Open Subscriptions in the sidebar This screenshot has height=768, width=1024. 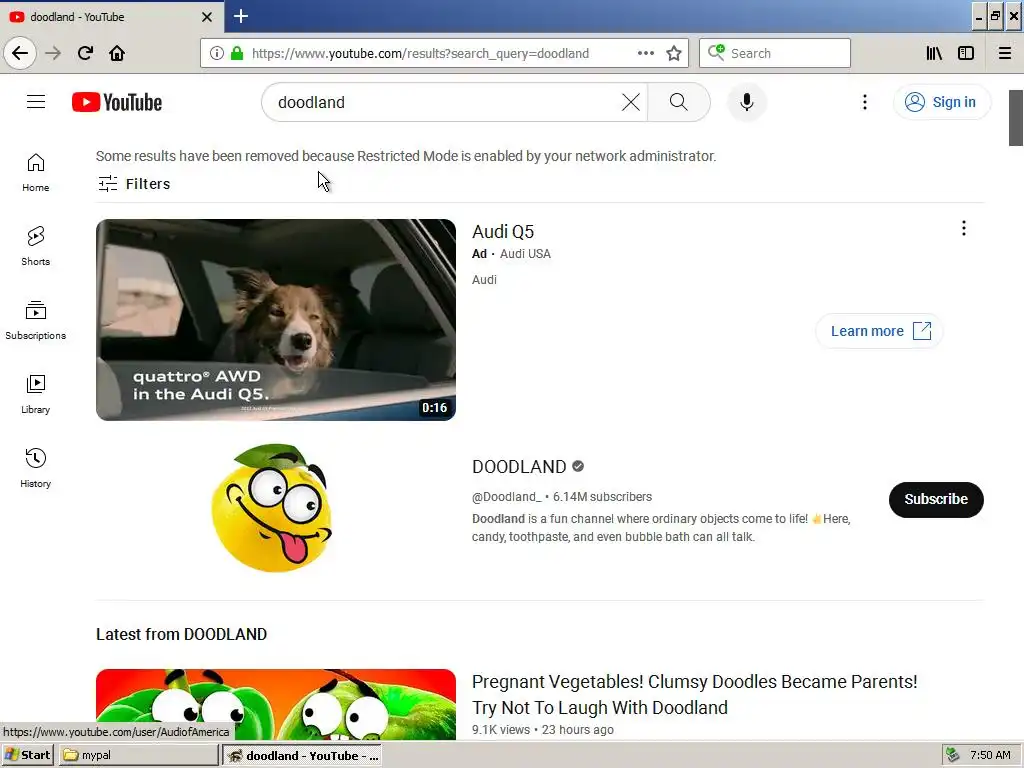click(35, 320)
